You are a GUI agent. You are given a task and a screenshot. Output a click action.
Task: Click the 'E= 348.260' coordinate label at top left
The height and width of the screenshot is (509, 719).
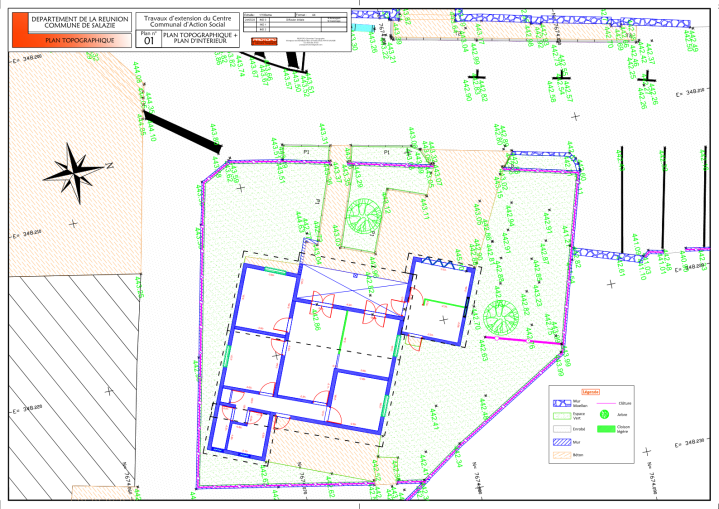(27, 58)
